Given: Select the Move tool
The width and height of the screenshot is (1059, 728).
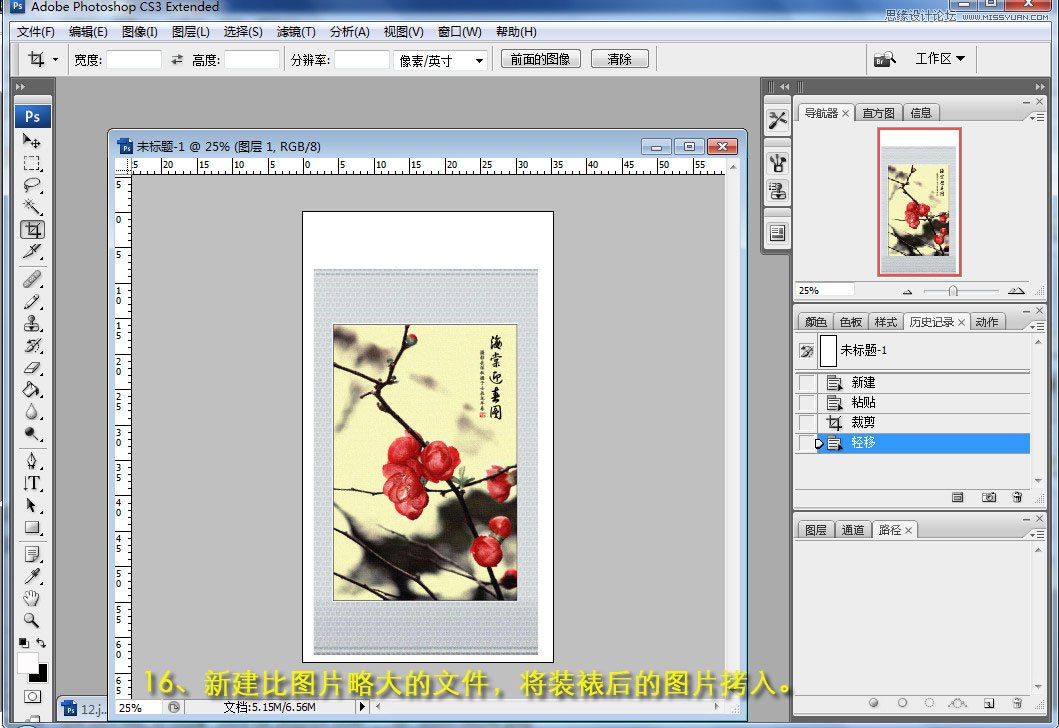Looking at the screenshot, I should [32, 141].
